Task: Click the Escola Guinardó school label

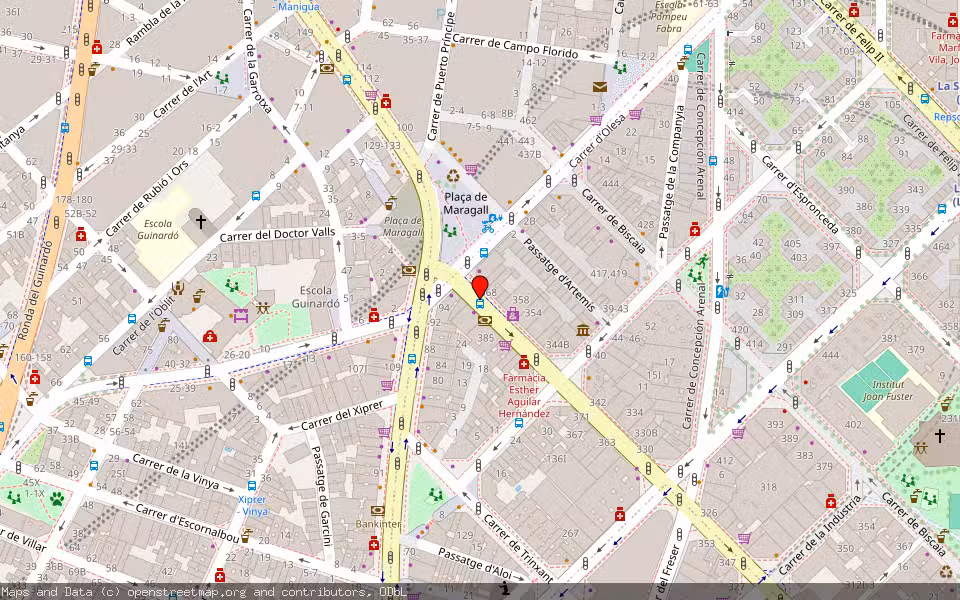Action: (x=320, y=298)
